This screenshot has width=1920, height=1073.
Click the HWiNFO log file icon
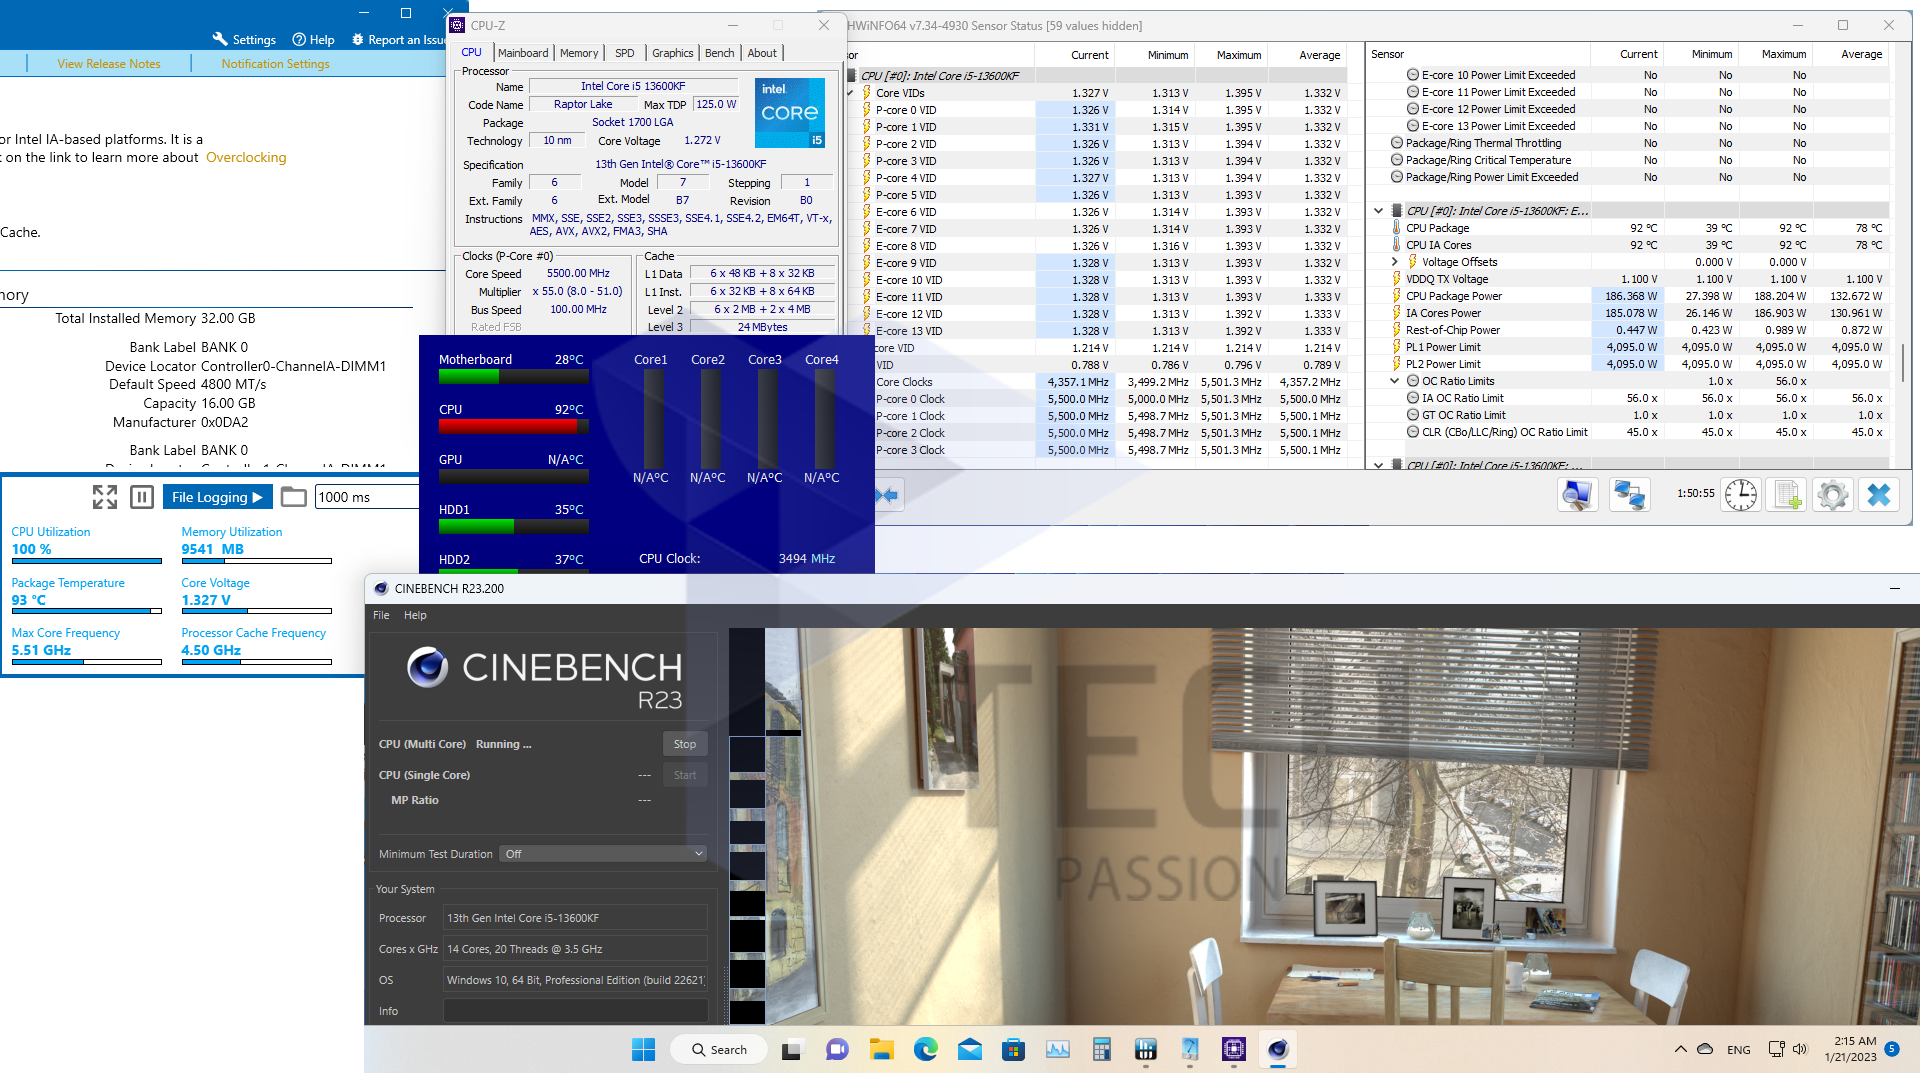click(x=1786, y=495)
